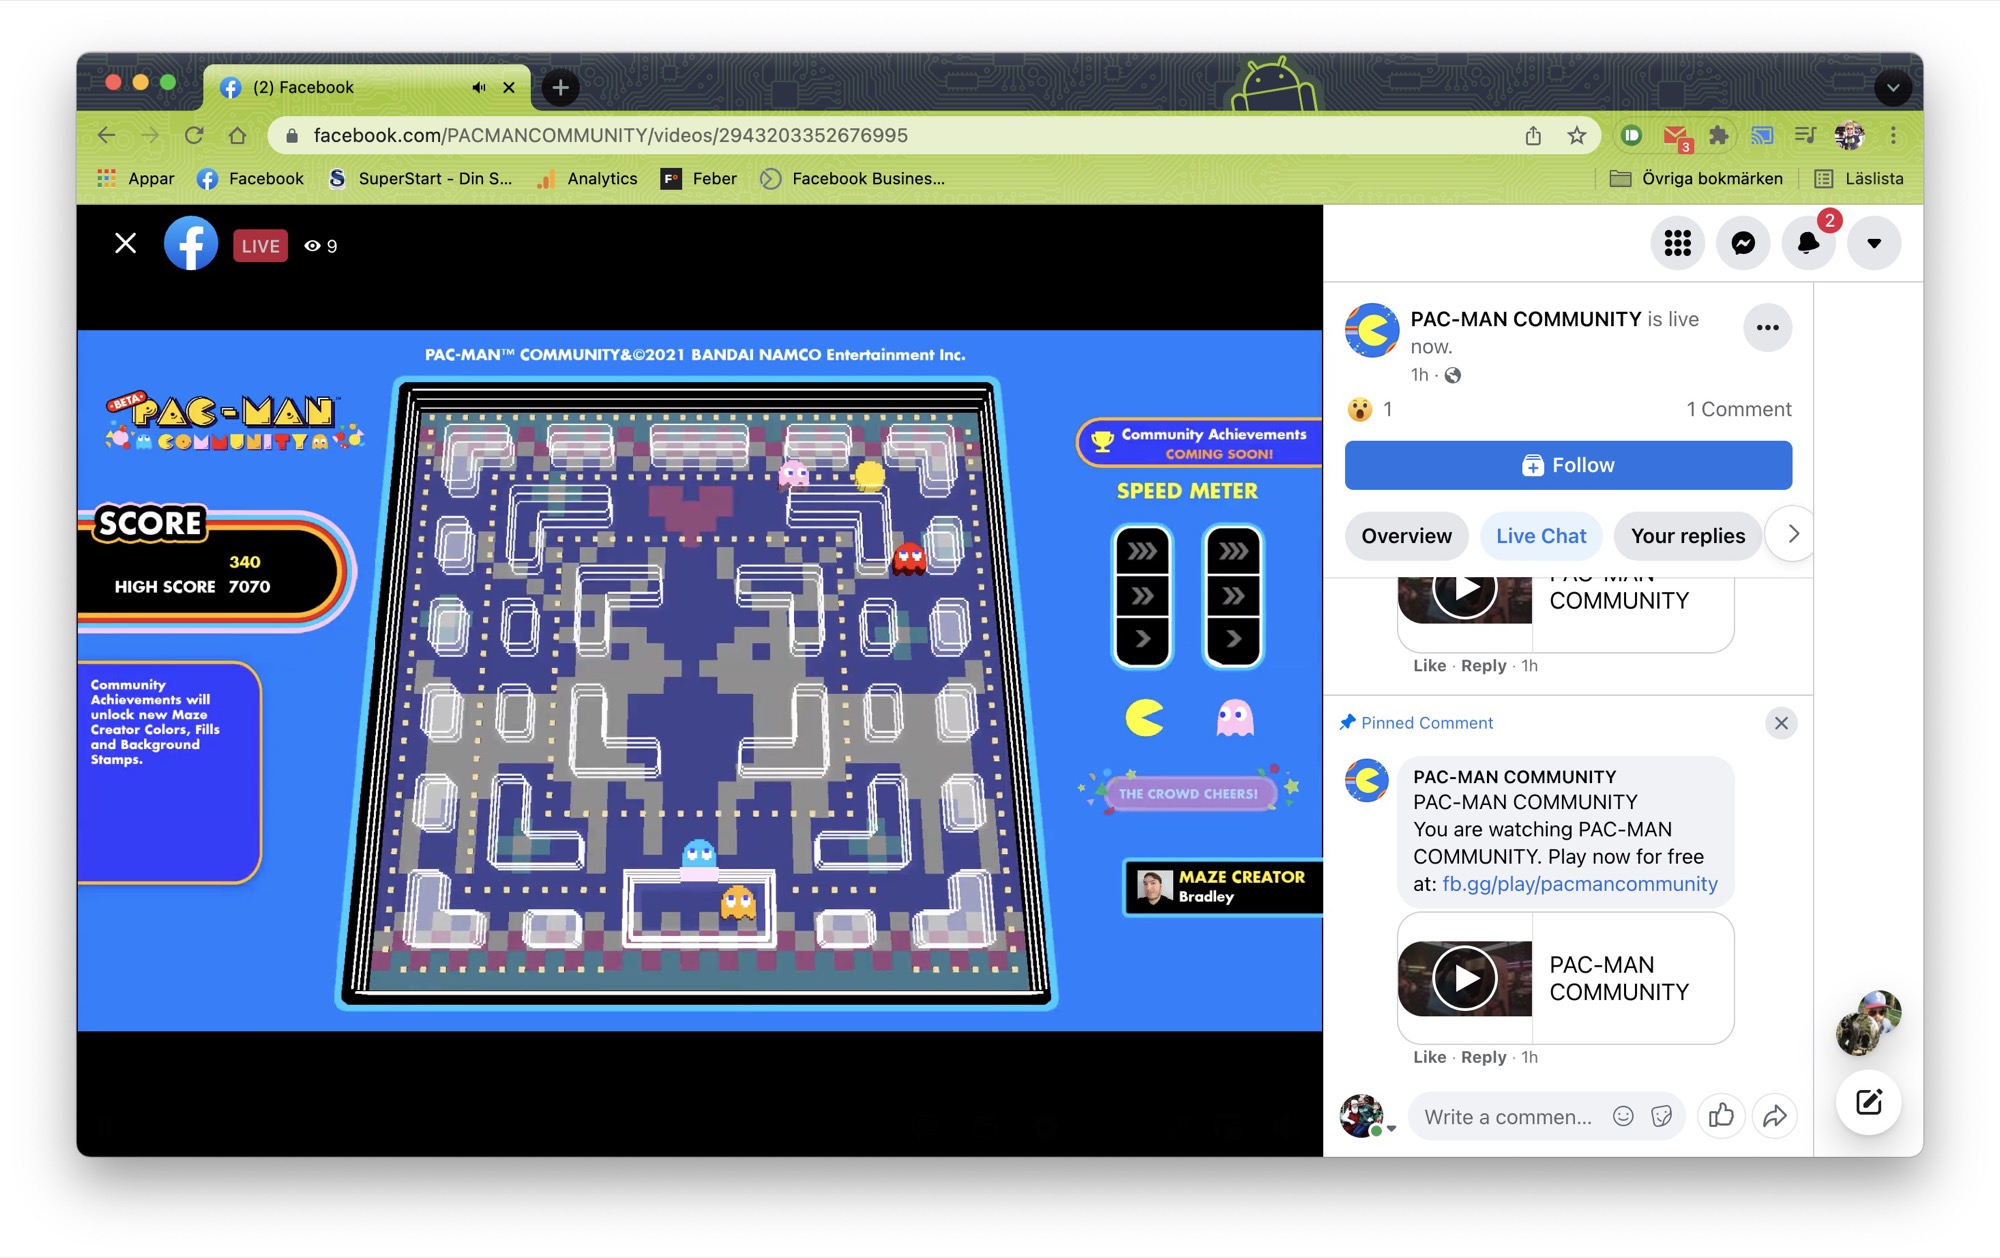Open the fb.gg/play/pacmancommunity link
Viewport: 2000px width, 1258px height.
1578,884
